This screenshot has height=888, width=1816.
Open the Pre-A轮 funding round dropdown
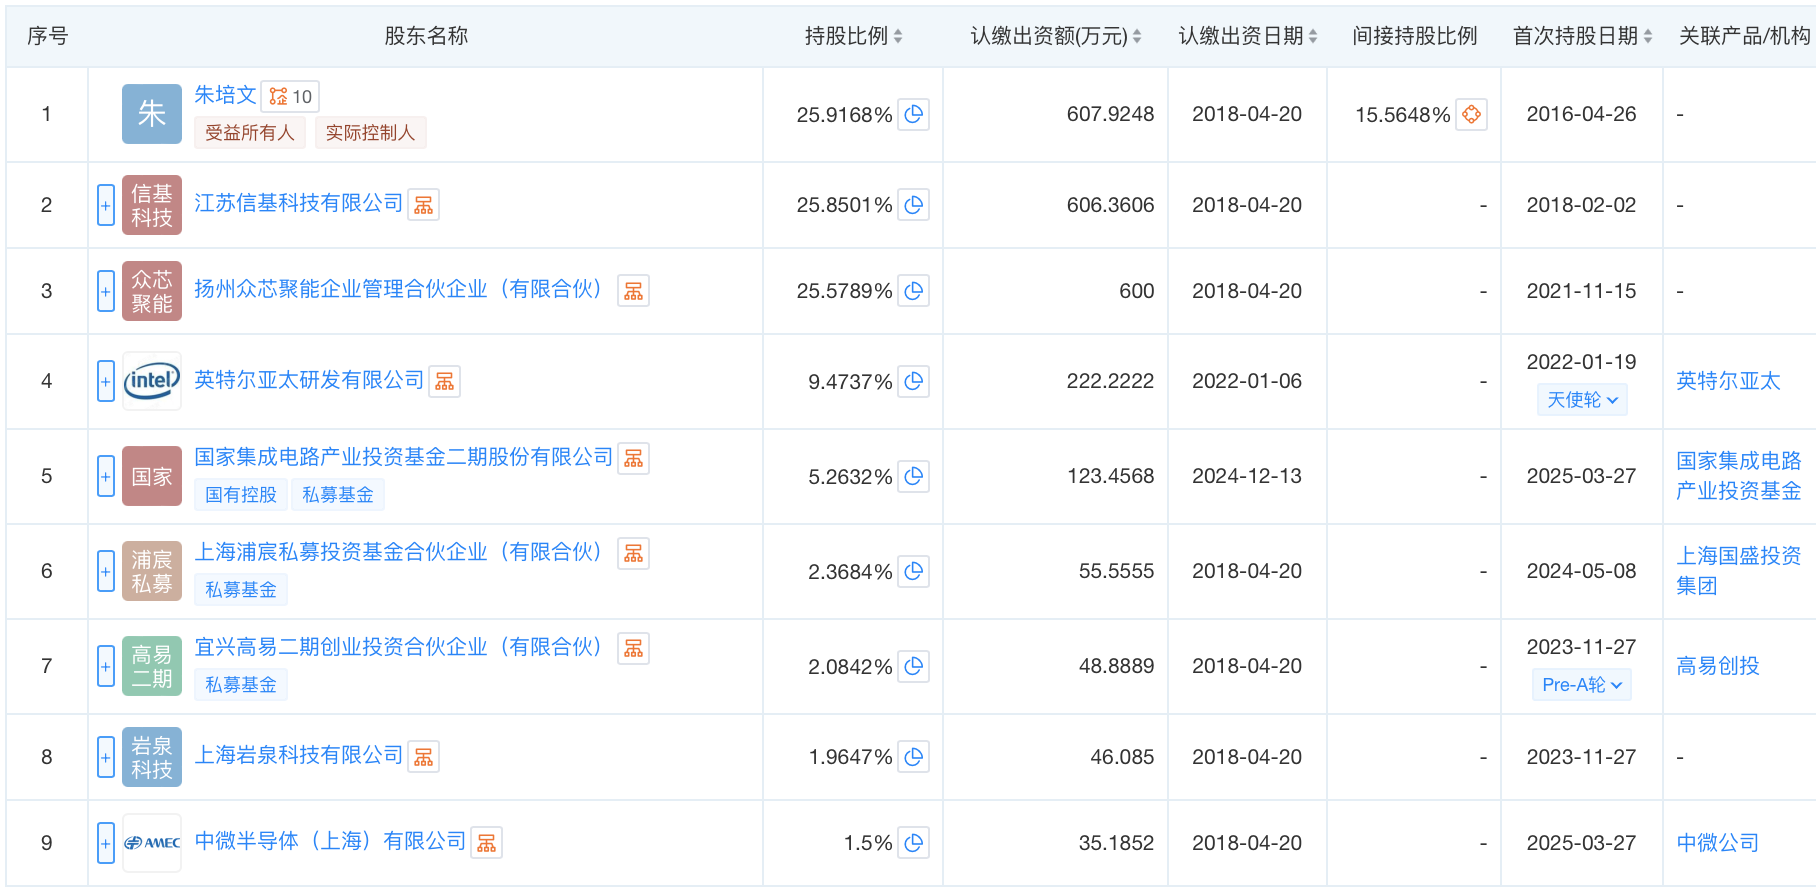1581,685
